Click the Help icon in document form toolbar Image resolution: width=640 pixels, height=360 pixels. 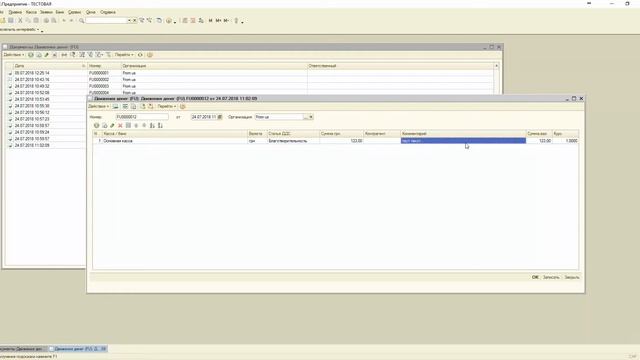182,107
